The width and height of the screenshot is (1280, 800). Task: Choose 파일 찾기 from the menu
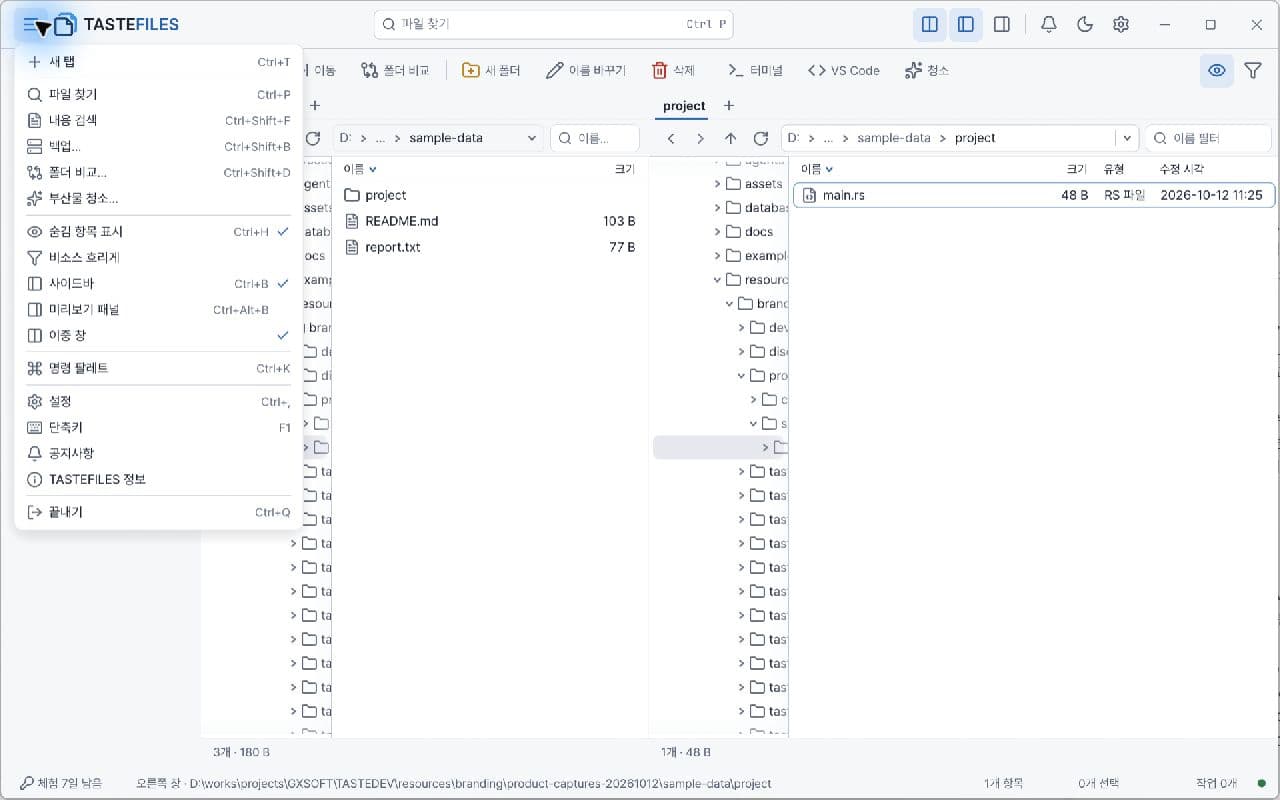click(x=158, y=94)
